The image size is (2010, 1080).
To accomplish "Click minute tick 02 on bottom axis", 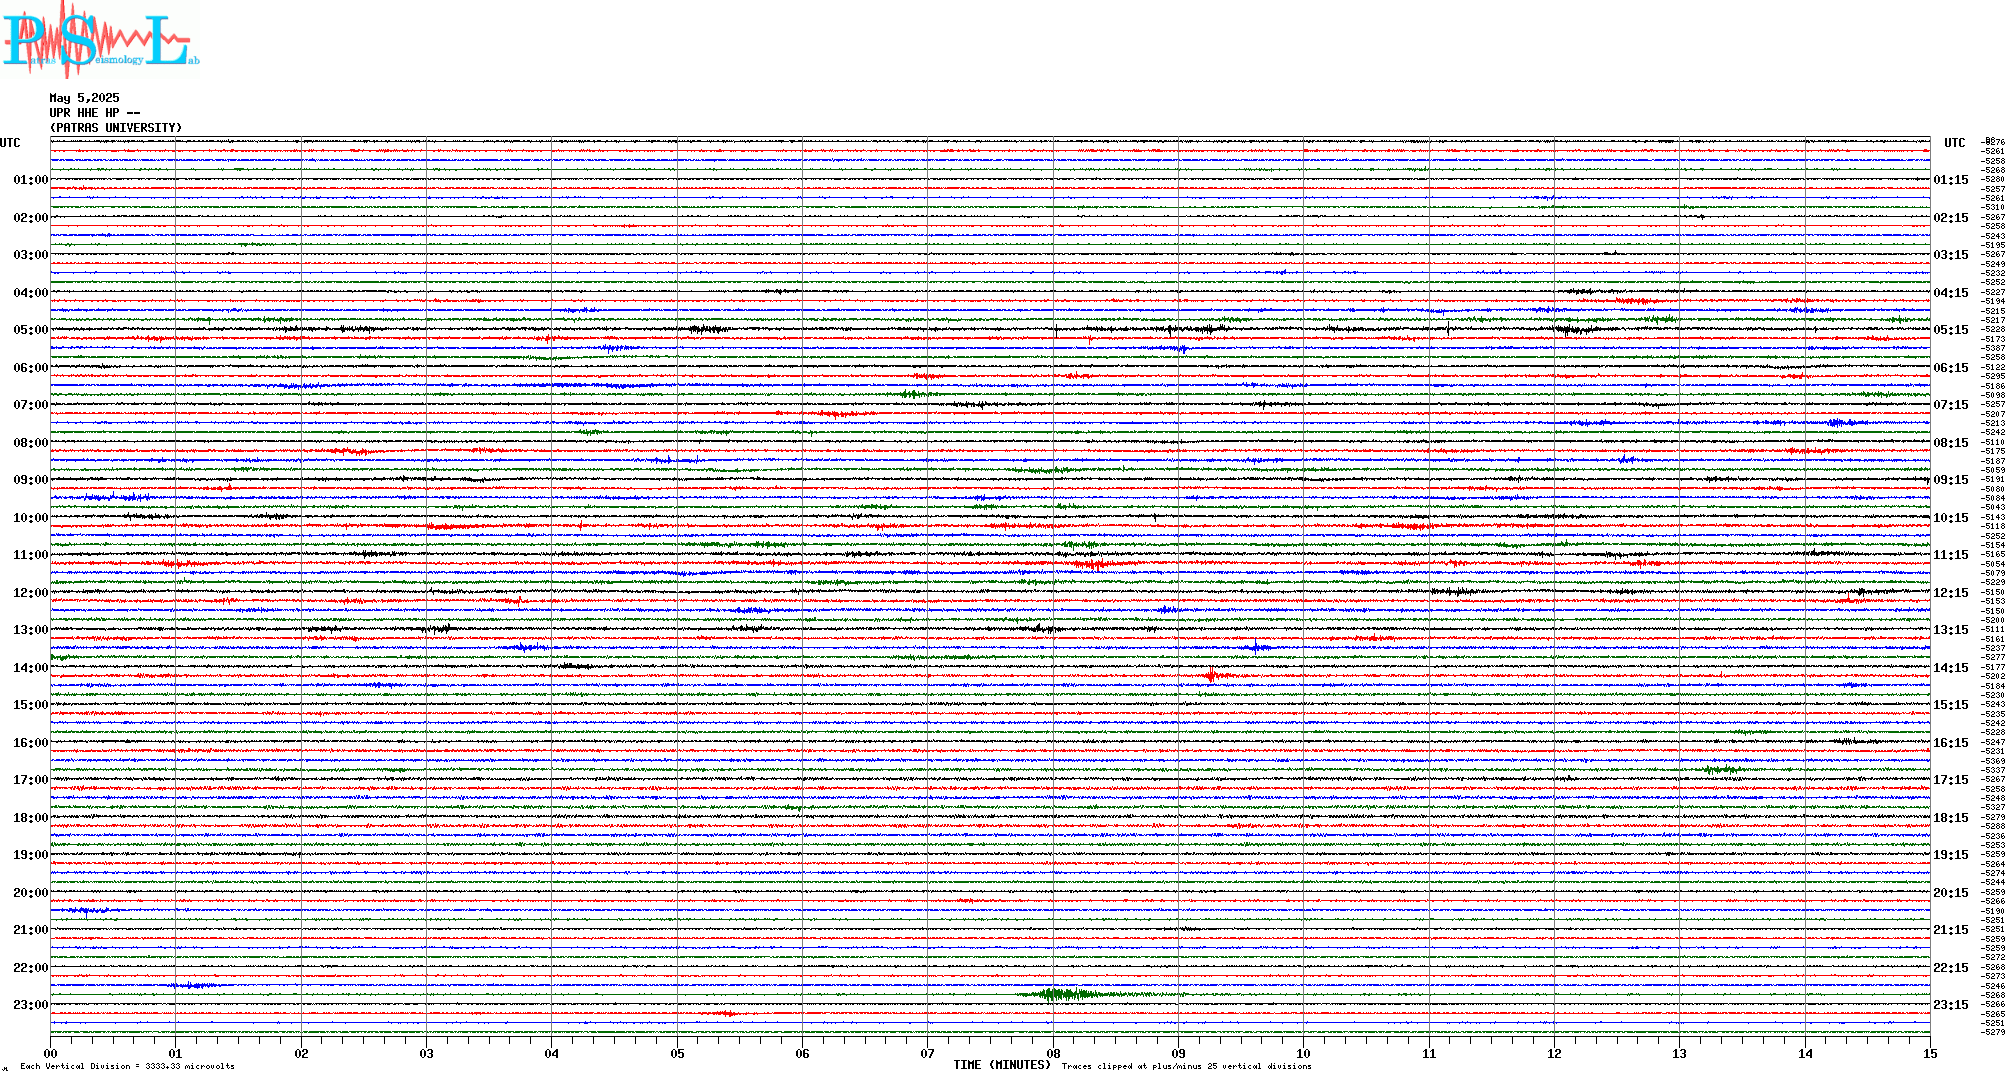I will tap(301, 1053).
